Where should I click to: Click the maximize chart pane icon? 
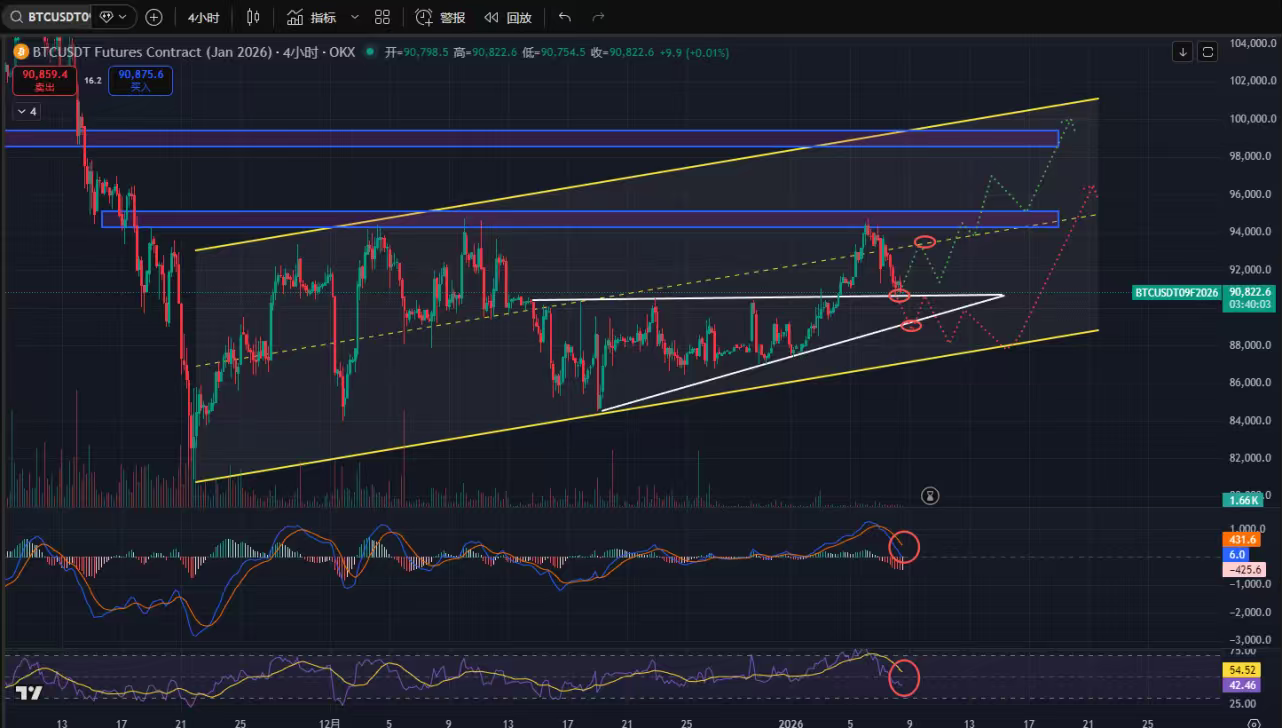1208,52
